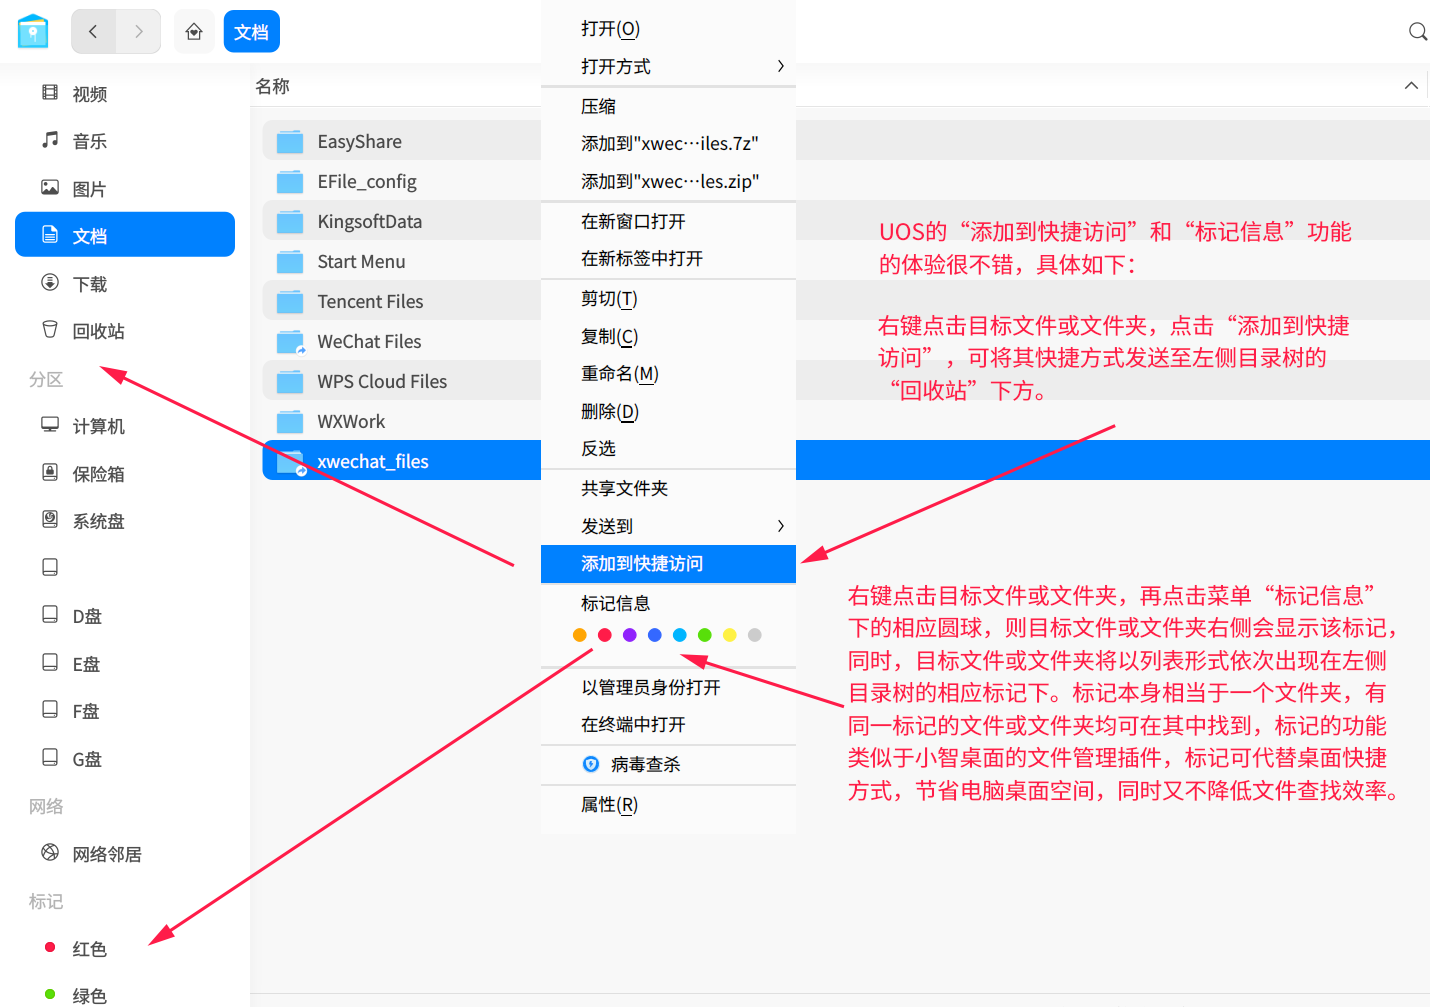Open 网络邻居 in the sidebar
The height and width of the screenshot is (1007, 1430).
[125, 854]
